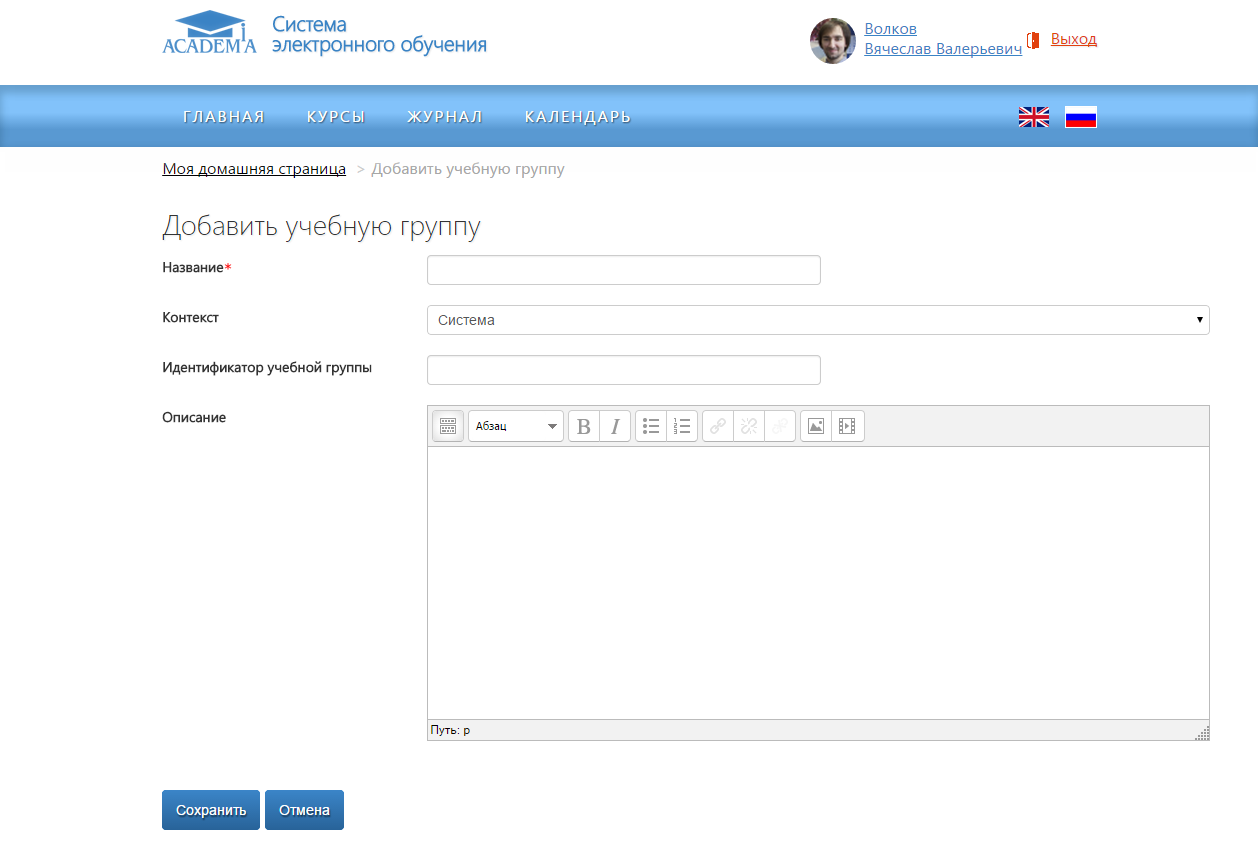This screenshot has width=1258, height=854.
Task: Open the Календарь menu item
Action: point(577,117)
